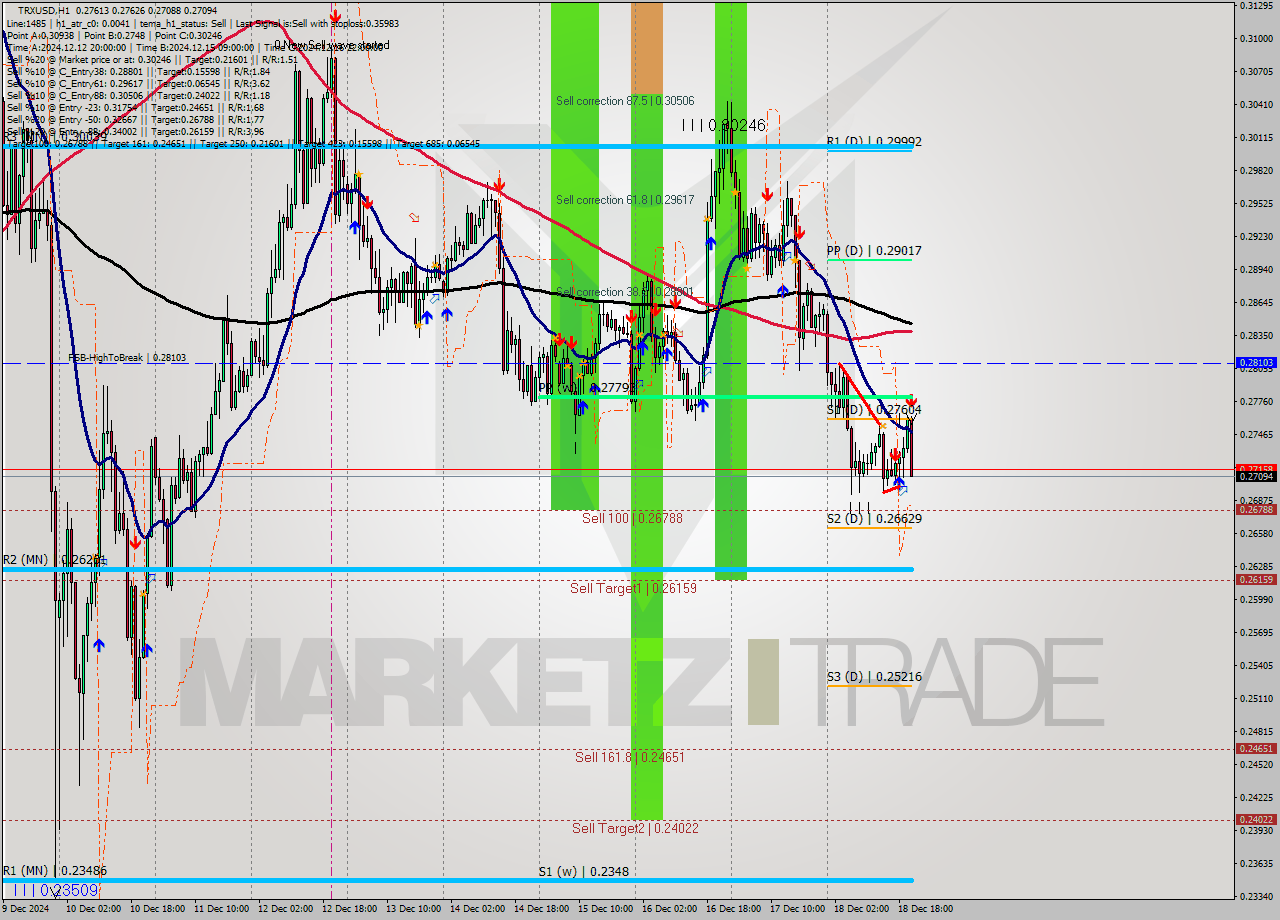Select the 'Sell %20 @ Market price or at: 0.30246' line
Image resolution: width=1280 pixels, height=920 pixels.
(152, 59)
